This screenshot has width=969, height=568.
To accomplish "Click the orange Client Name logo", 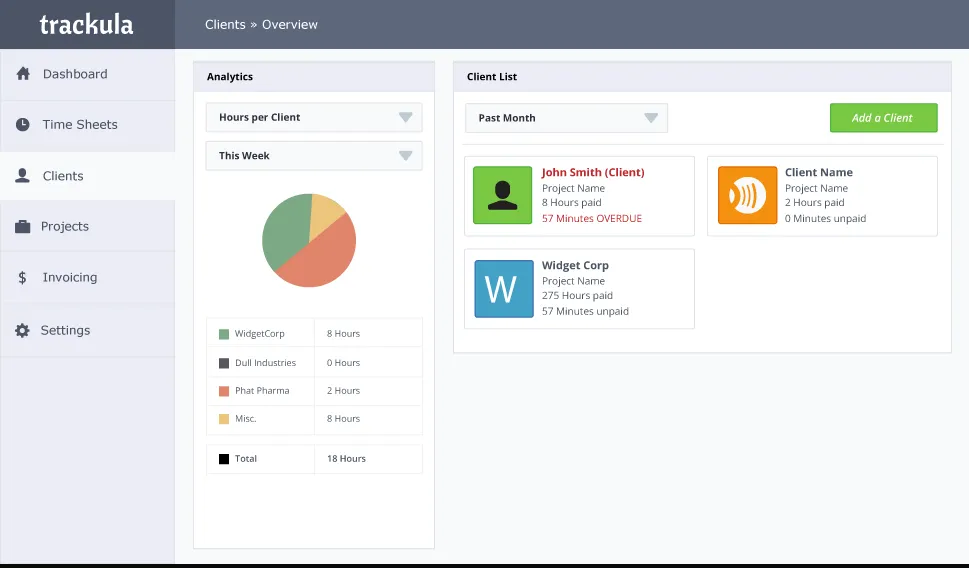I will point(747,195).
